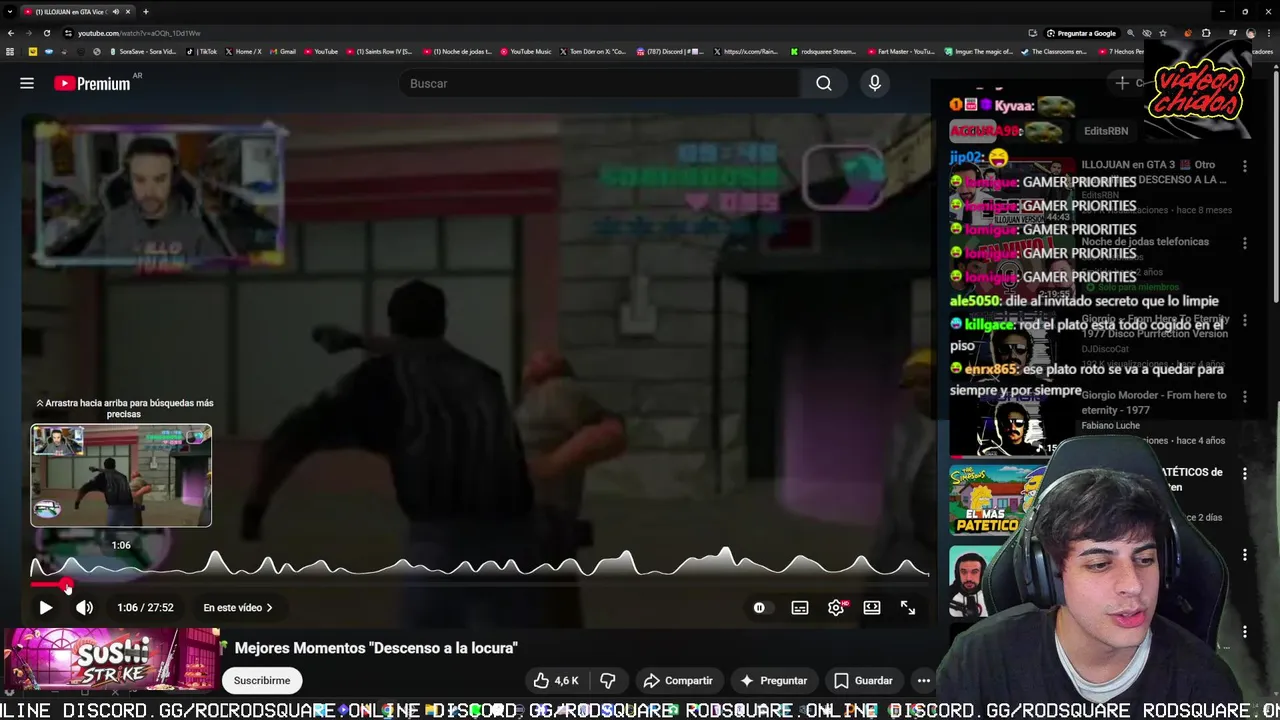Viewport: 1280px width, 720px height.
Task: Open the Compartir share dialog
Action: click(678, 680)
